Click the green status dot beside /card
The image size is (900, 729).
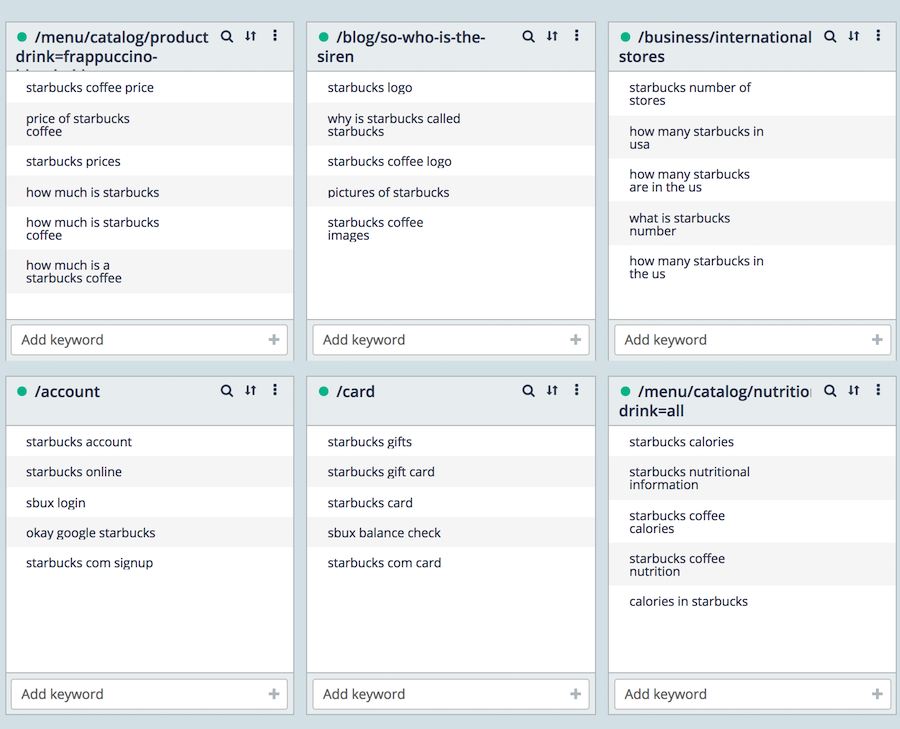[x=323, y=392]
